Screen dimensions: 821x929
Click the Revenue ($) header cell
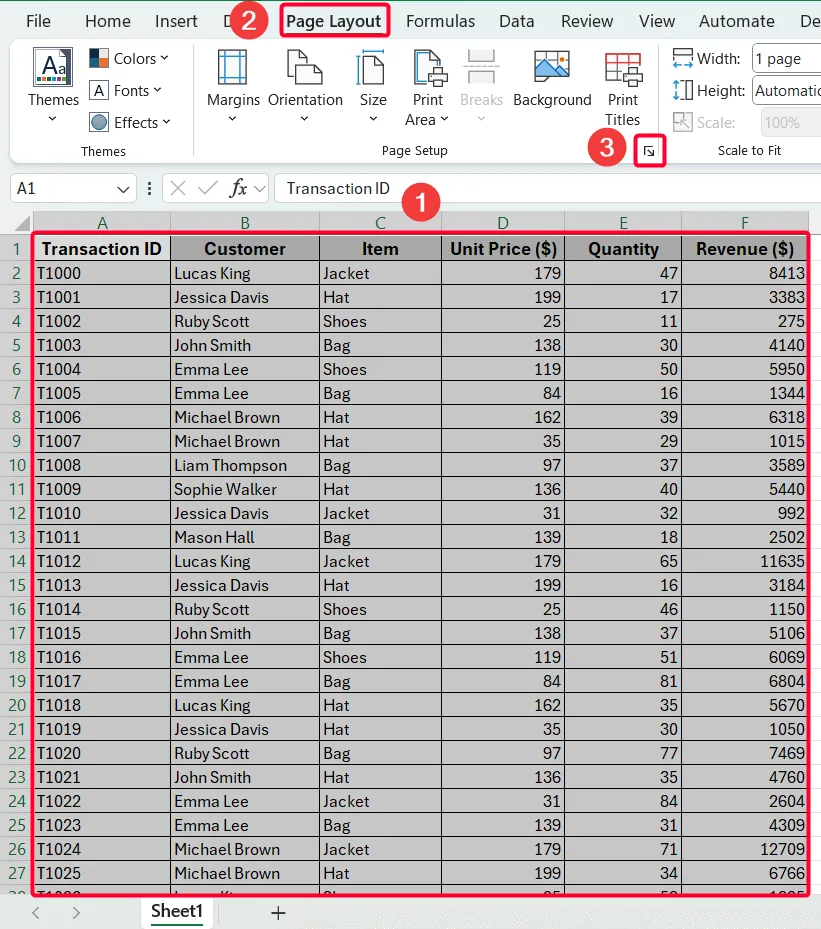(x=745, y=249)
